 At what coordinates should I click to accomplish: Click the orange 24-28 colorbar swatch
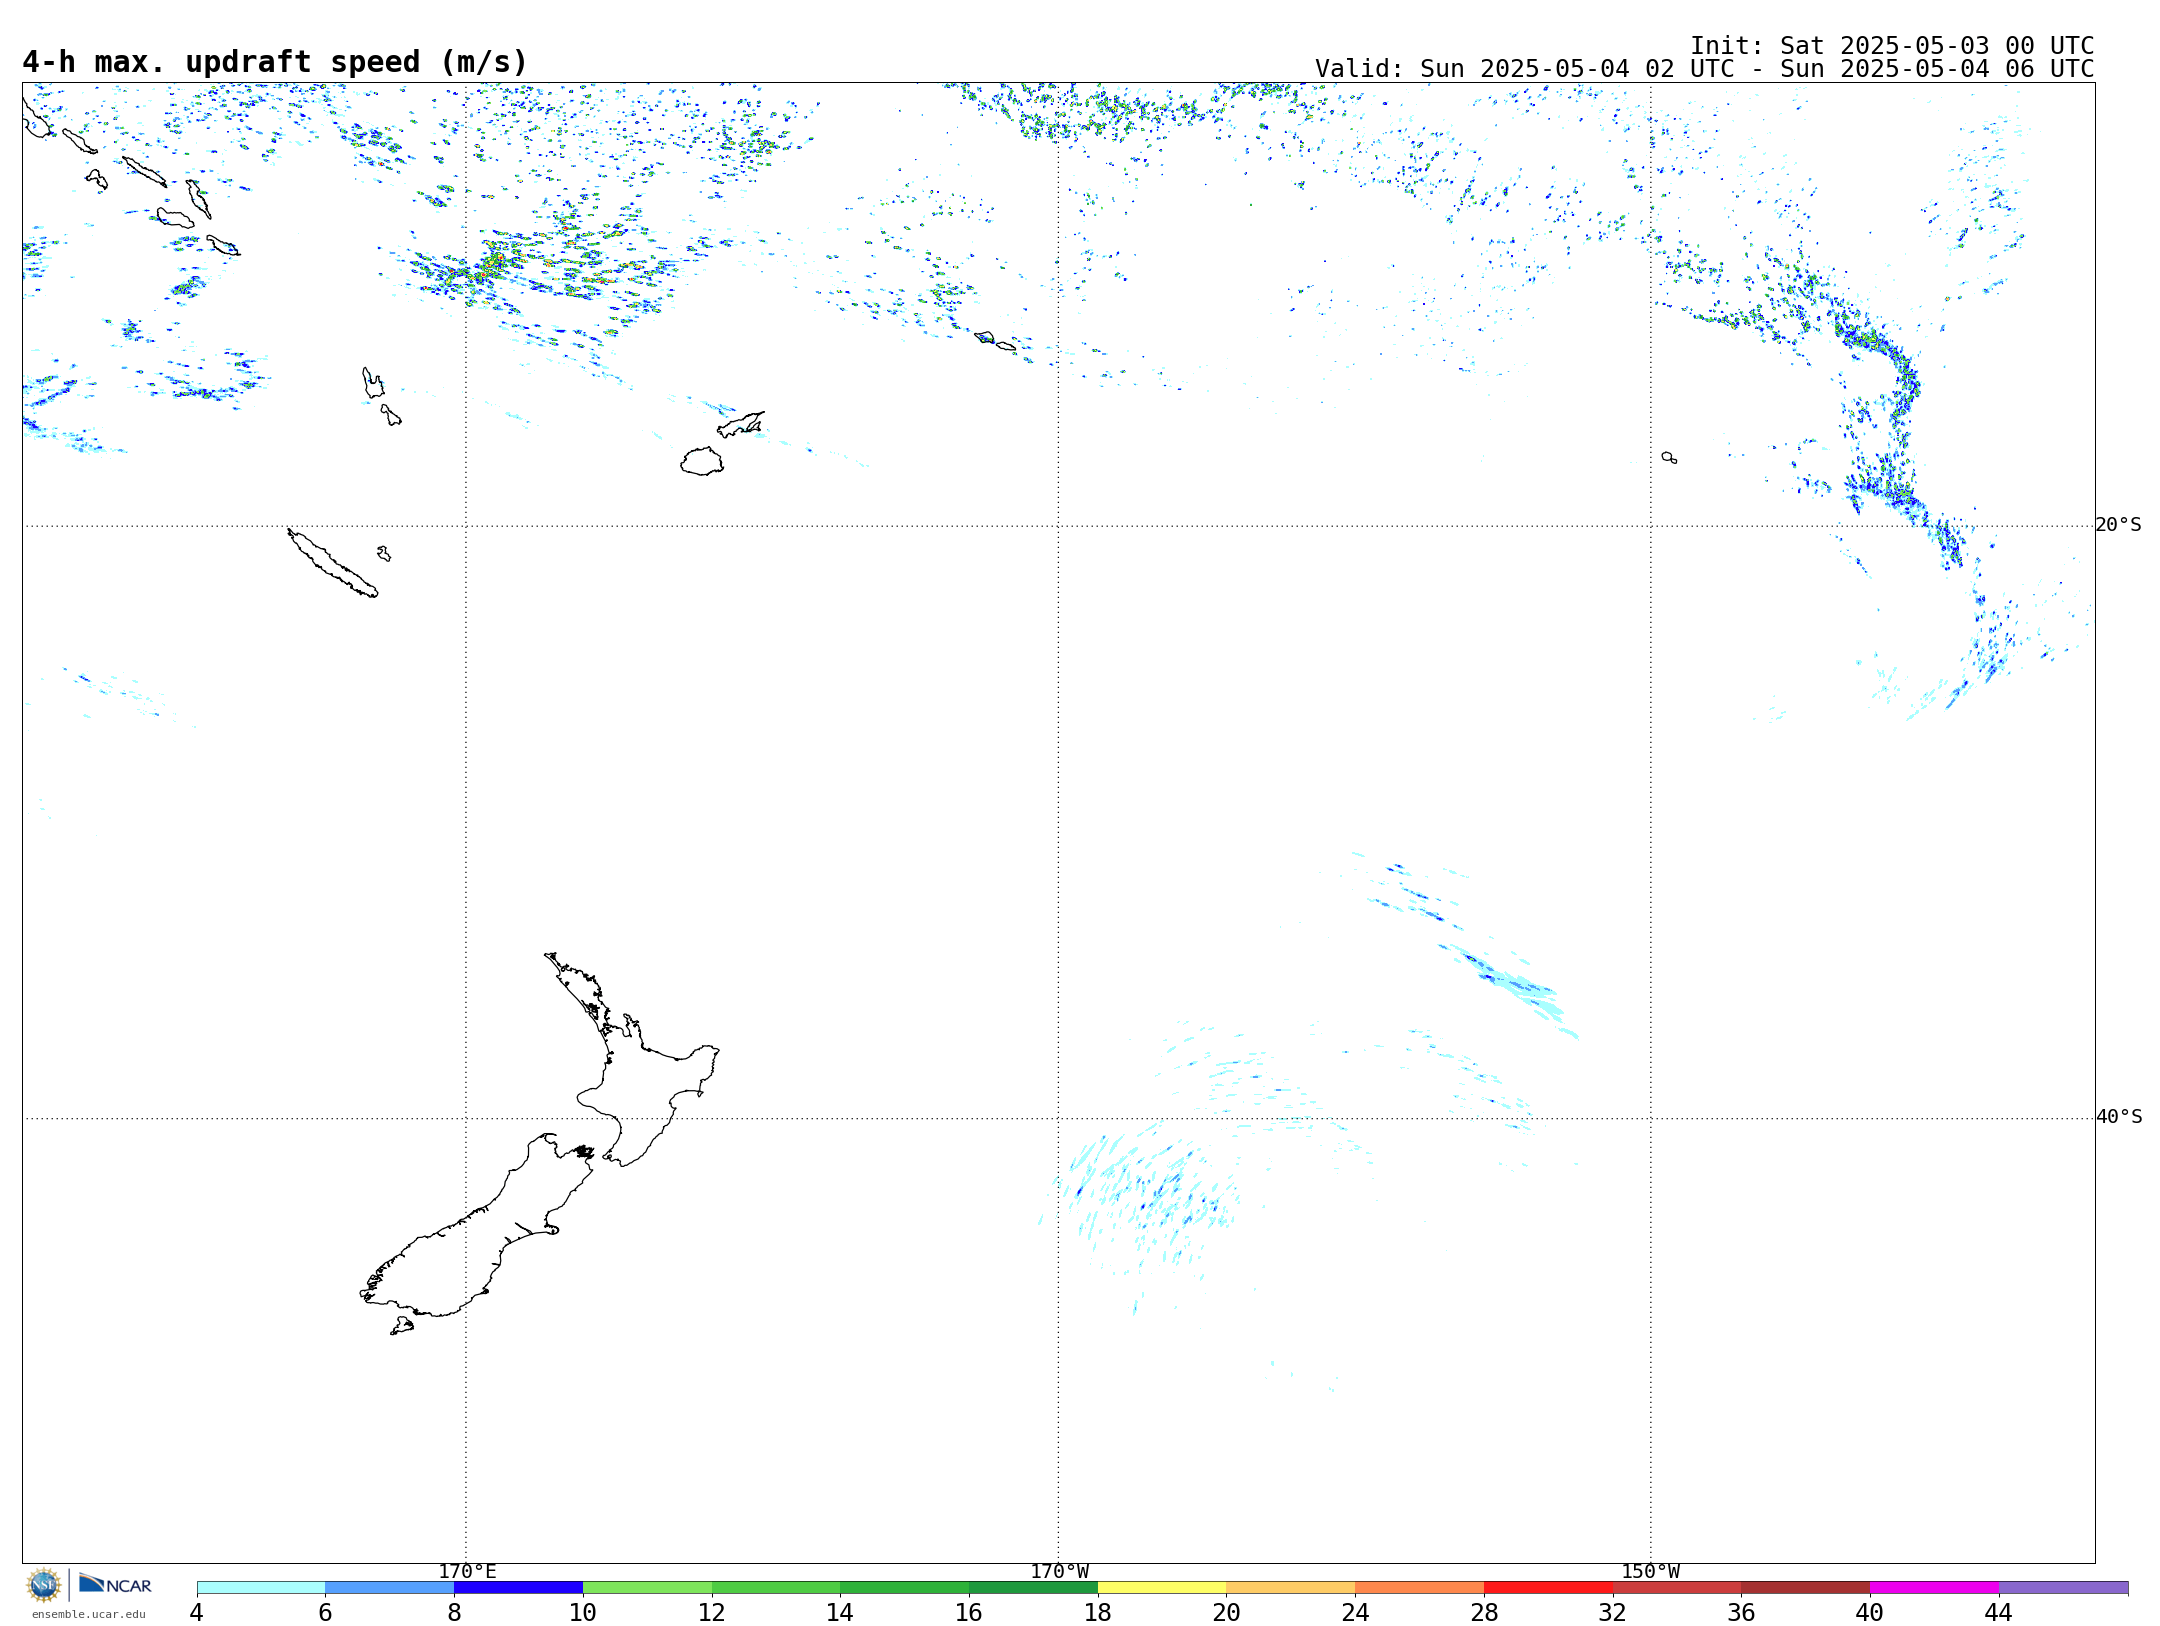tap(1419, 1588)
